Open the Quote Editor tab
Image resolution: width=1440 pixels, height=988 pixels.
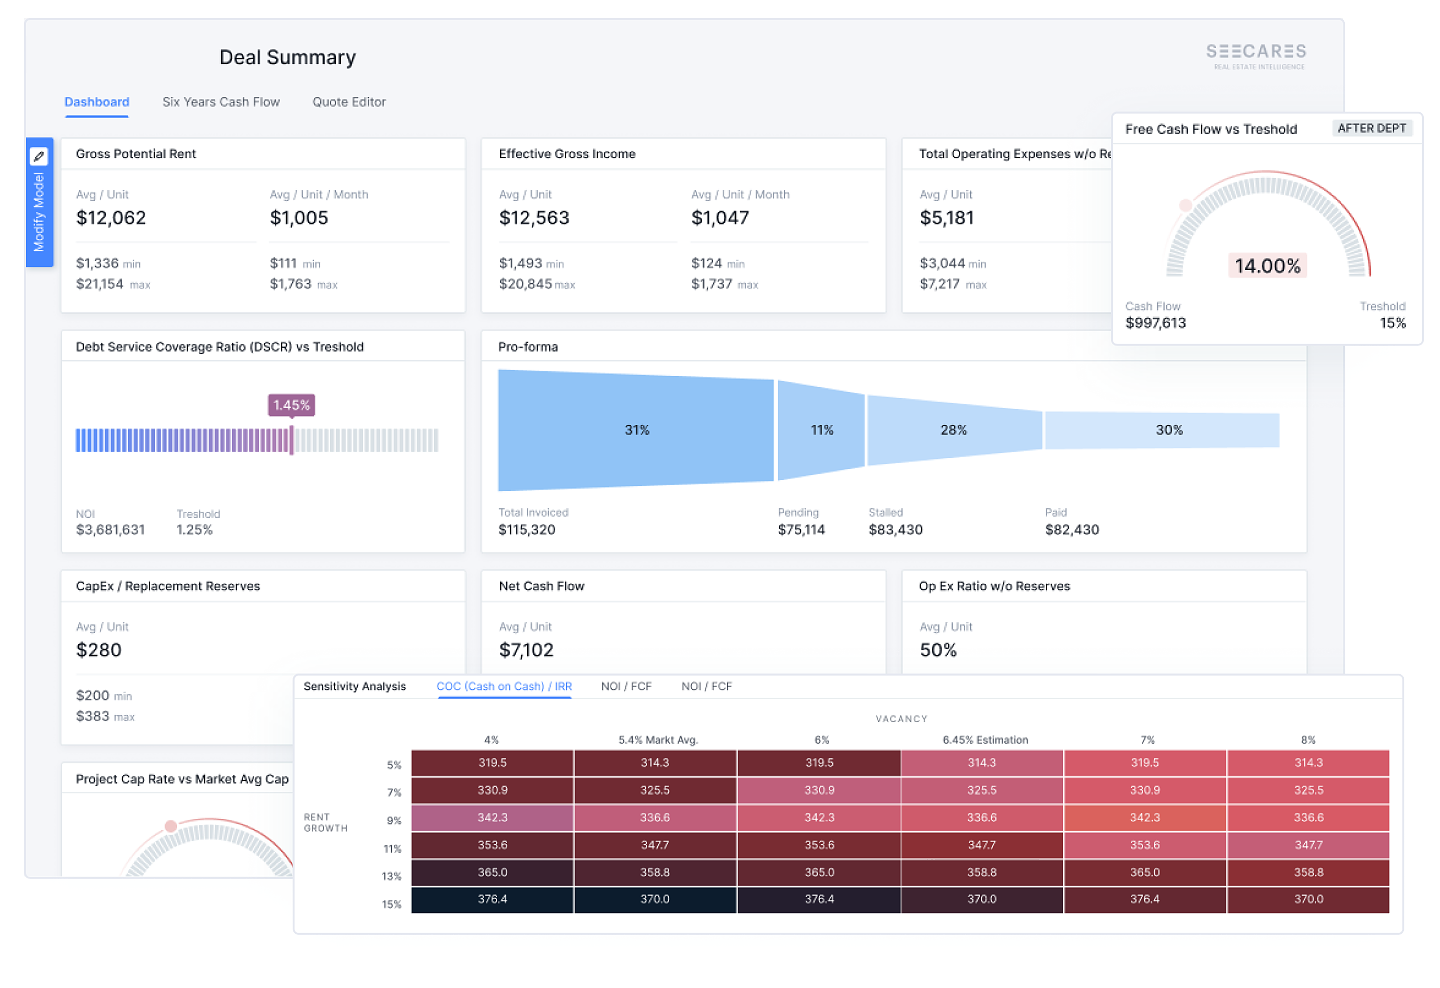click(x=349, y=102)
